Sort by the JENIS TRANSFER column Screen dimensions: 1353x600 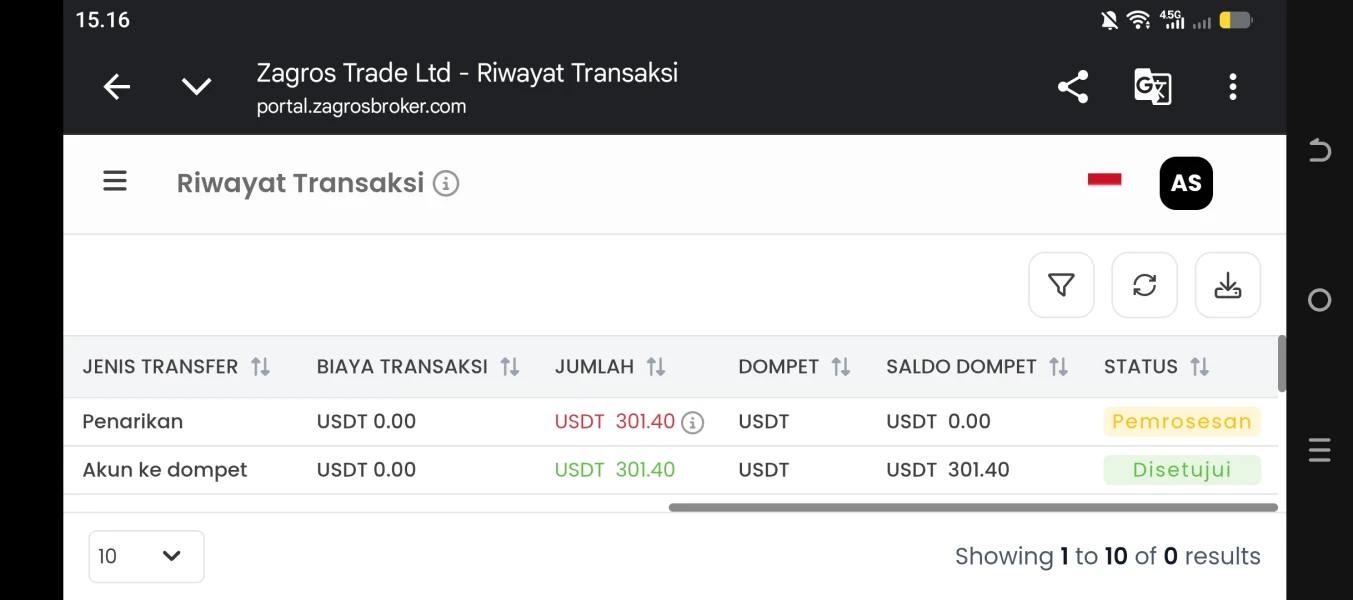177,367
